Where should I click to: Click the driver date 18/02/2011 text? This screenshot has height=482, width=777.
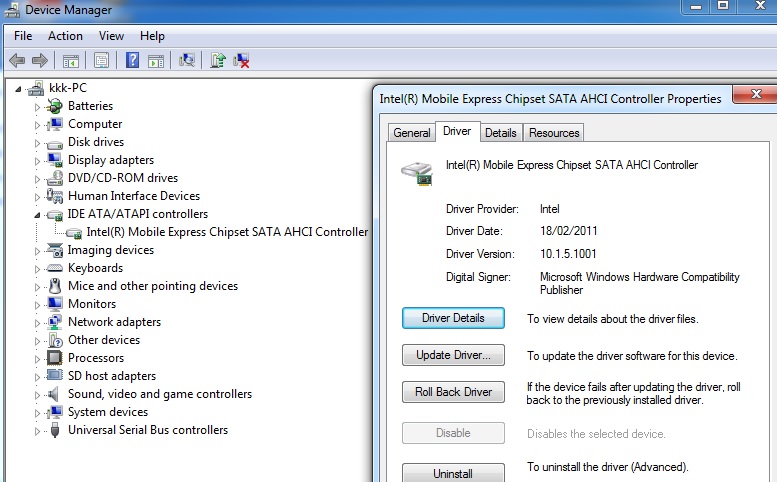tap(568, 231)
